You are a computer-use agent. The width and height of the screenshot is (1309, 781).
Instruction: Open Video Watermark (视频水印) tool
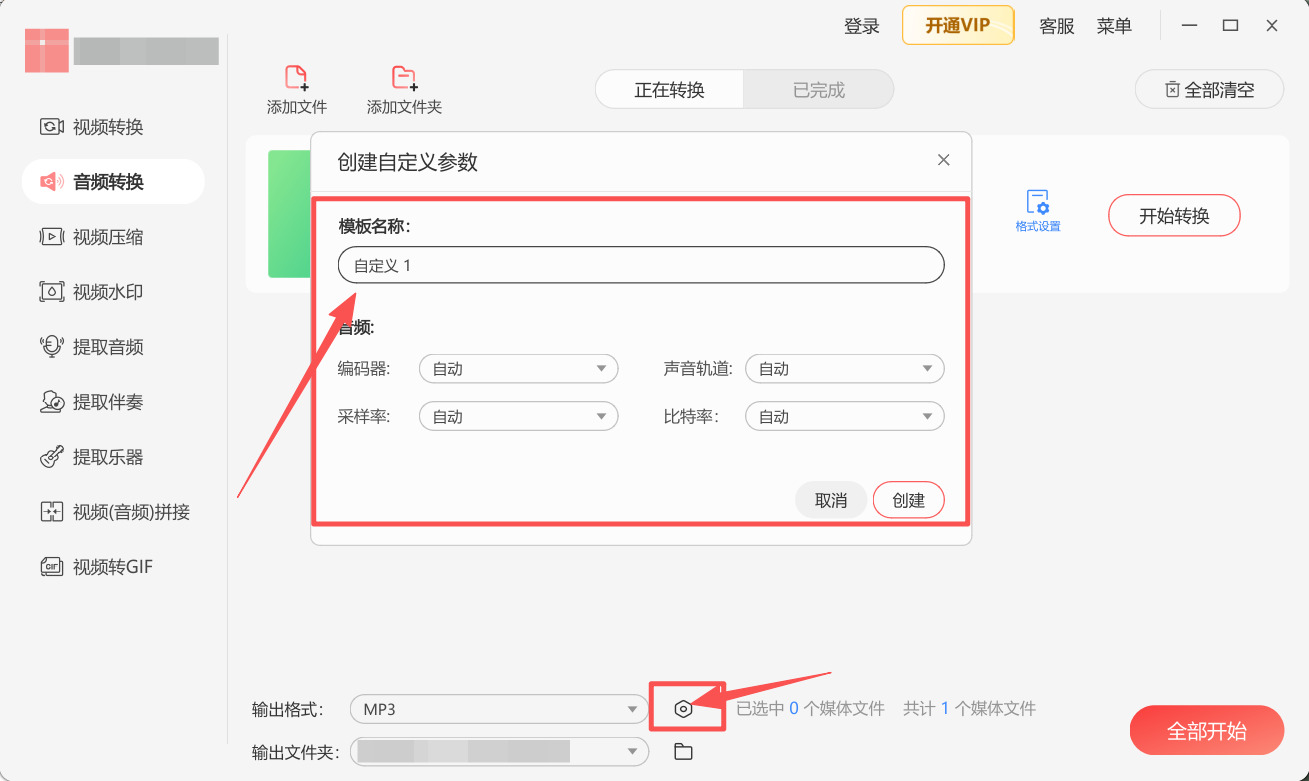pyautogui.click(x=92, y=292)
